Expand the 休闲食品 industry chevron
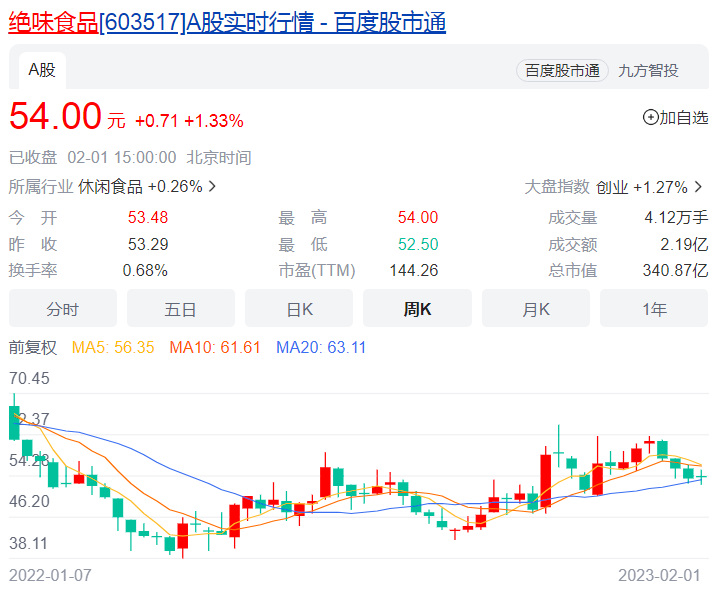 [x=212, y=186]
